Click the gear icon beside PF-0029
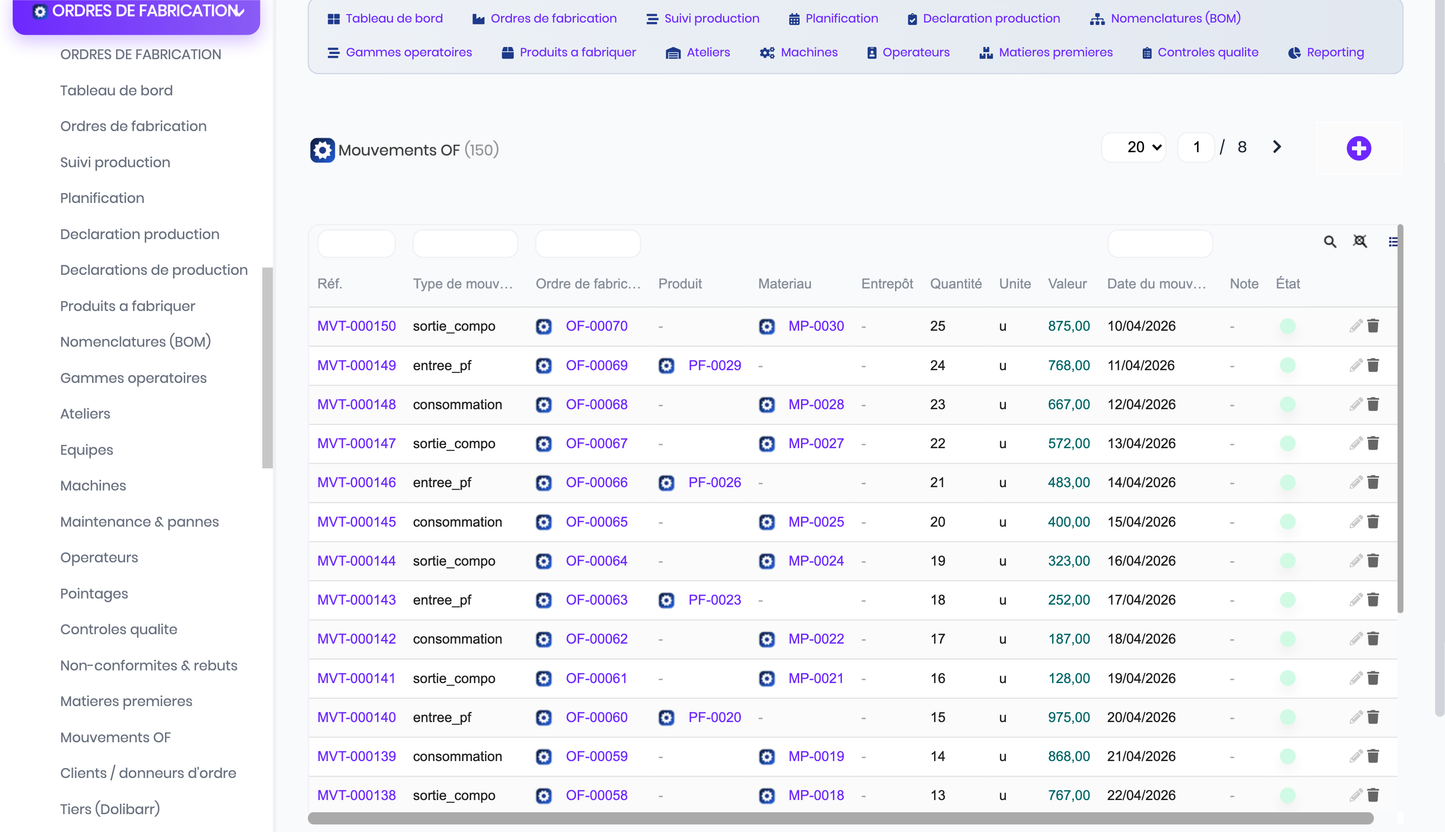The height and width of the screenshot is (832, 1445). click(667, 366)
